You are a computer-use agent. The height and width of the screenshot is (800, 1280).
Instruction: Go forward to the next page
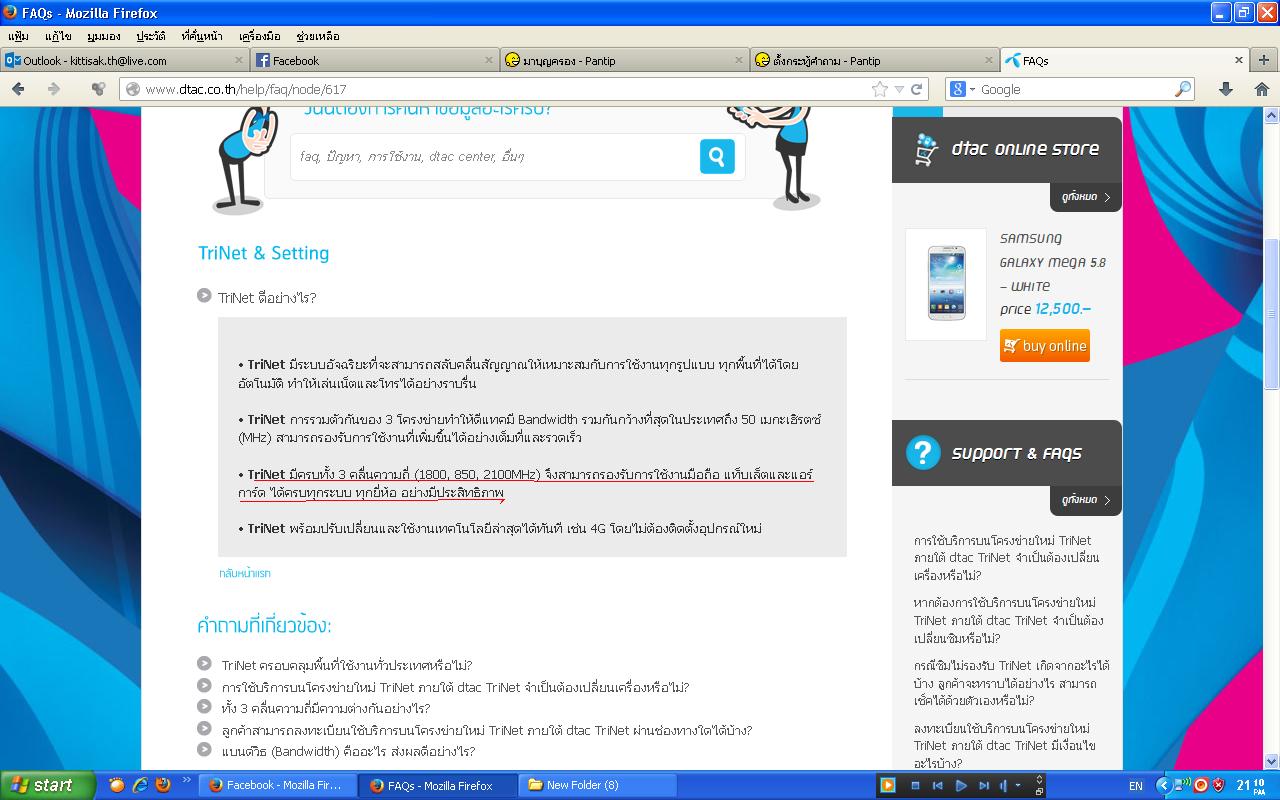[54, 89]
